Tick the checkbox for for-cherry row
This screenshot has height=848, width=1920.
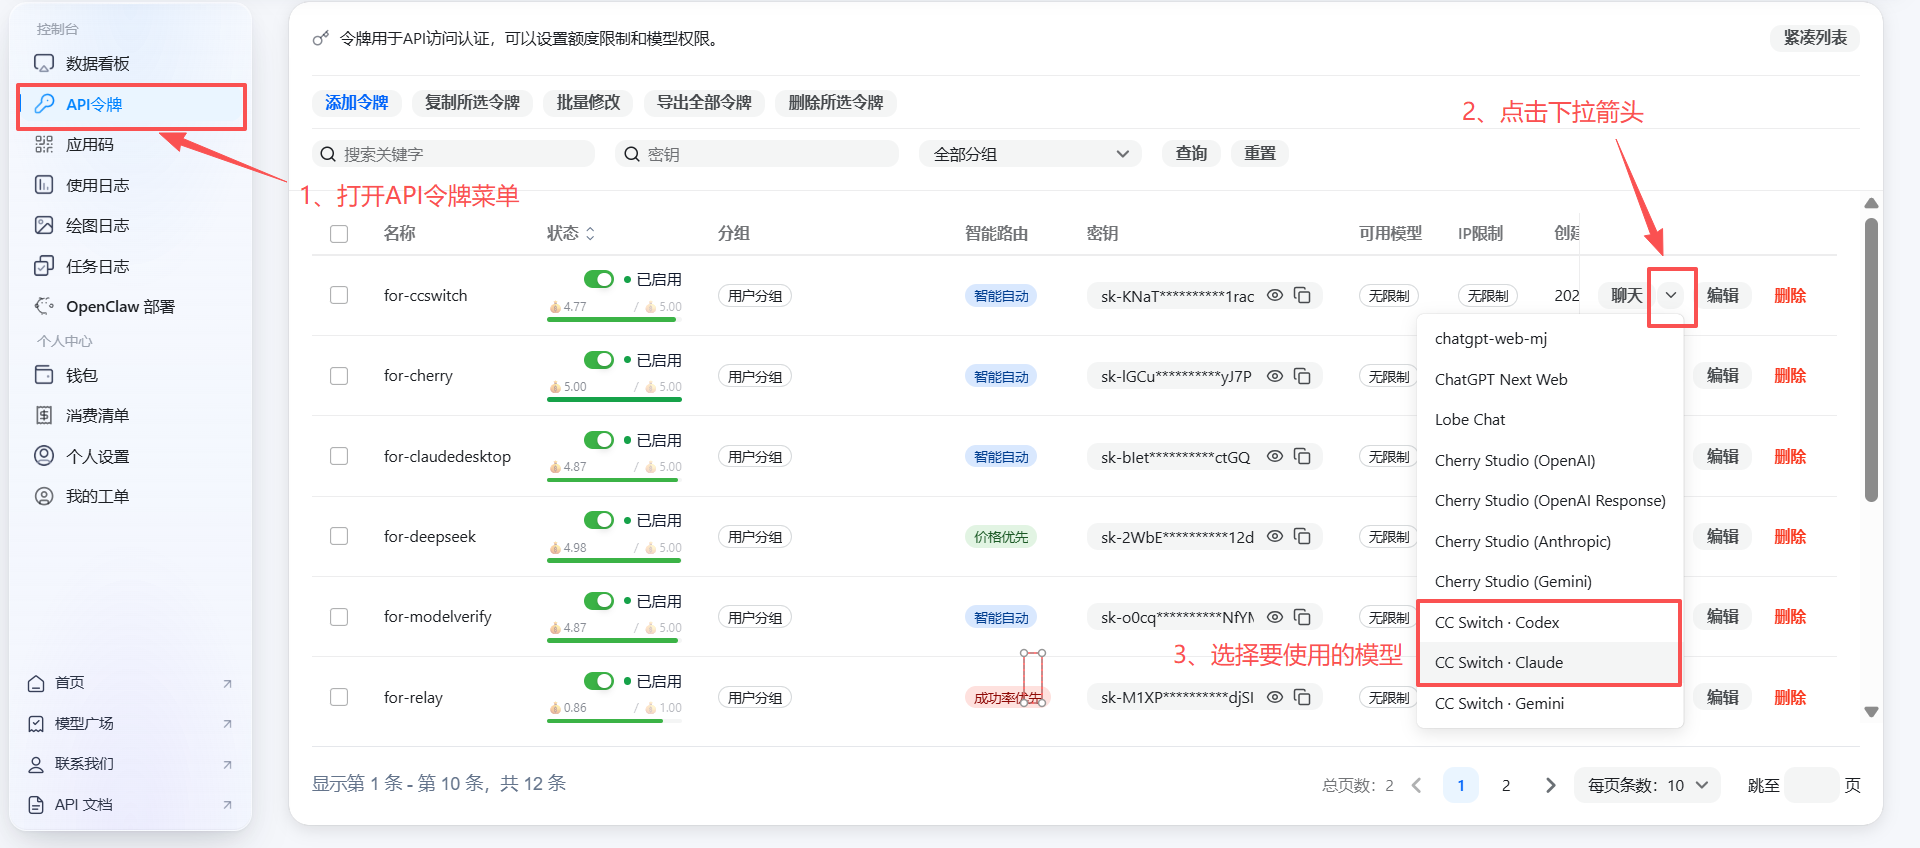[339, 376]
